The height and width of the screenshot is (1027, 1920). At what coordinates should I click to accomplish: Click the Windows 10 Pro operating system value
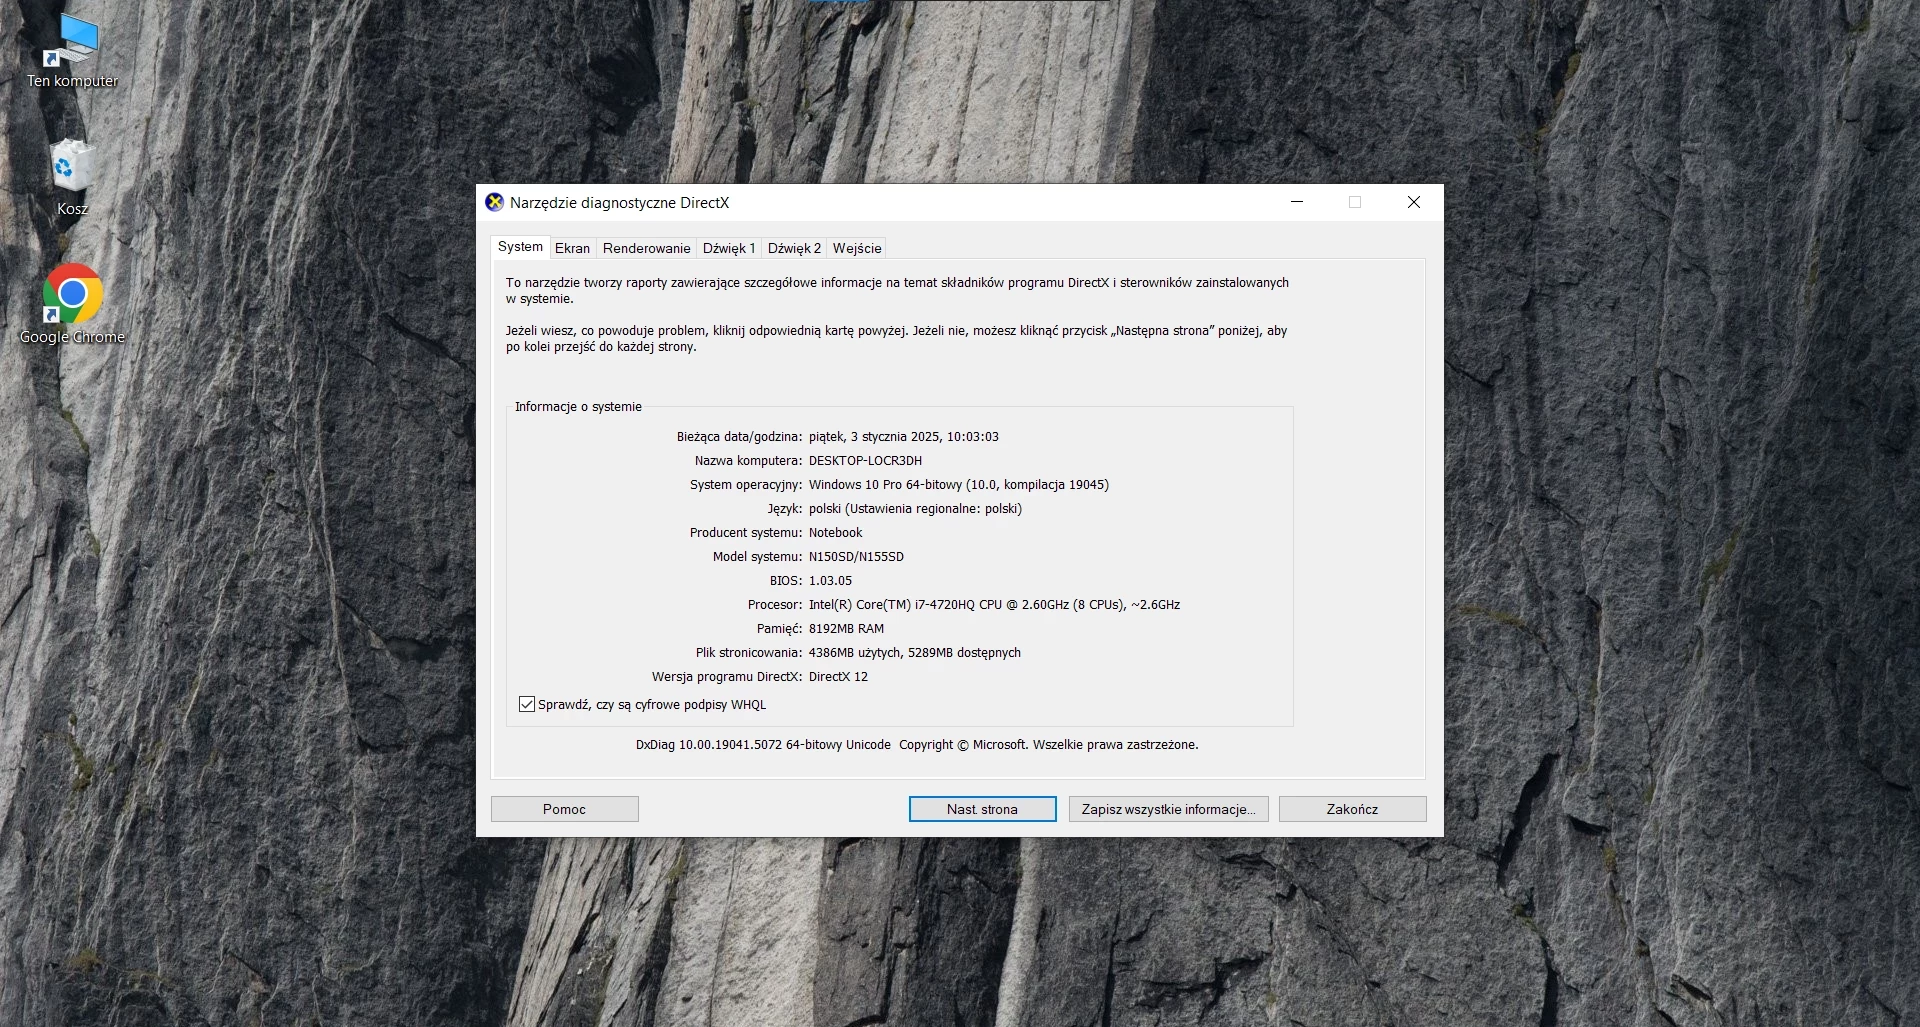tap(958, 485)
